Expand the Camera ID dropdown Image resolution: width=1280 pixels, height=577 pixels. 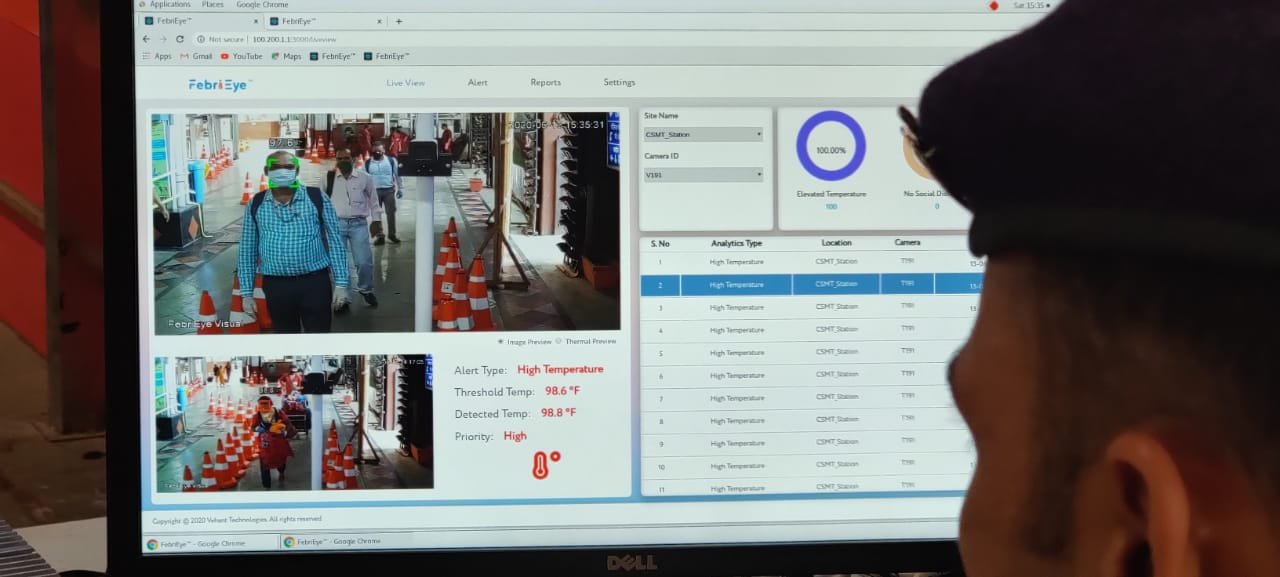(703, 175)
